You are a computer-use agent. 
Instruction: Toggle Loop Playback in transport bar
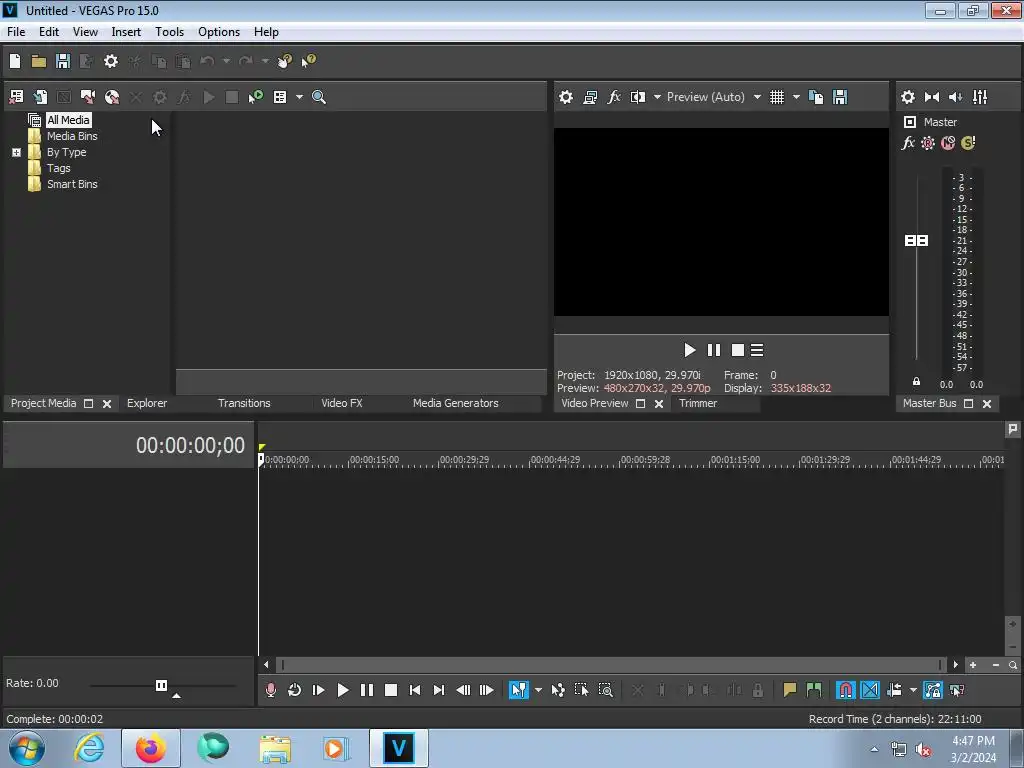coord(295,690)
